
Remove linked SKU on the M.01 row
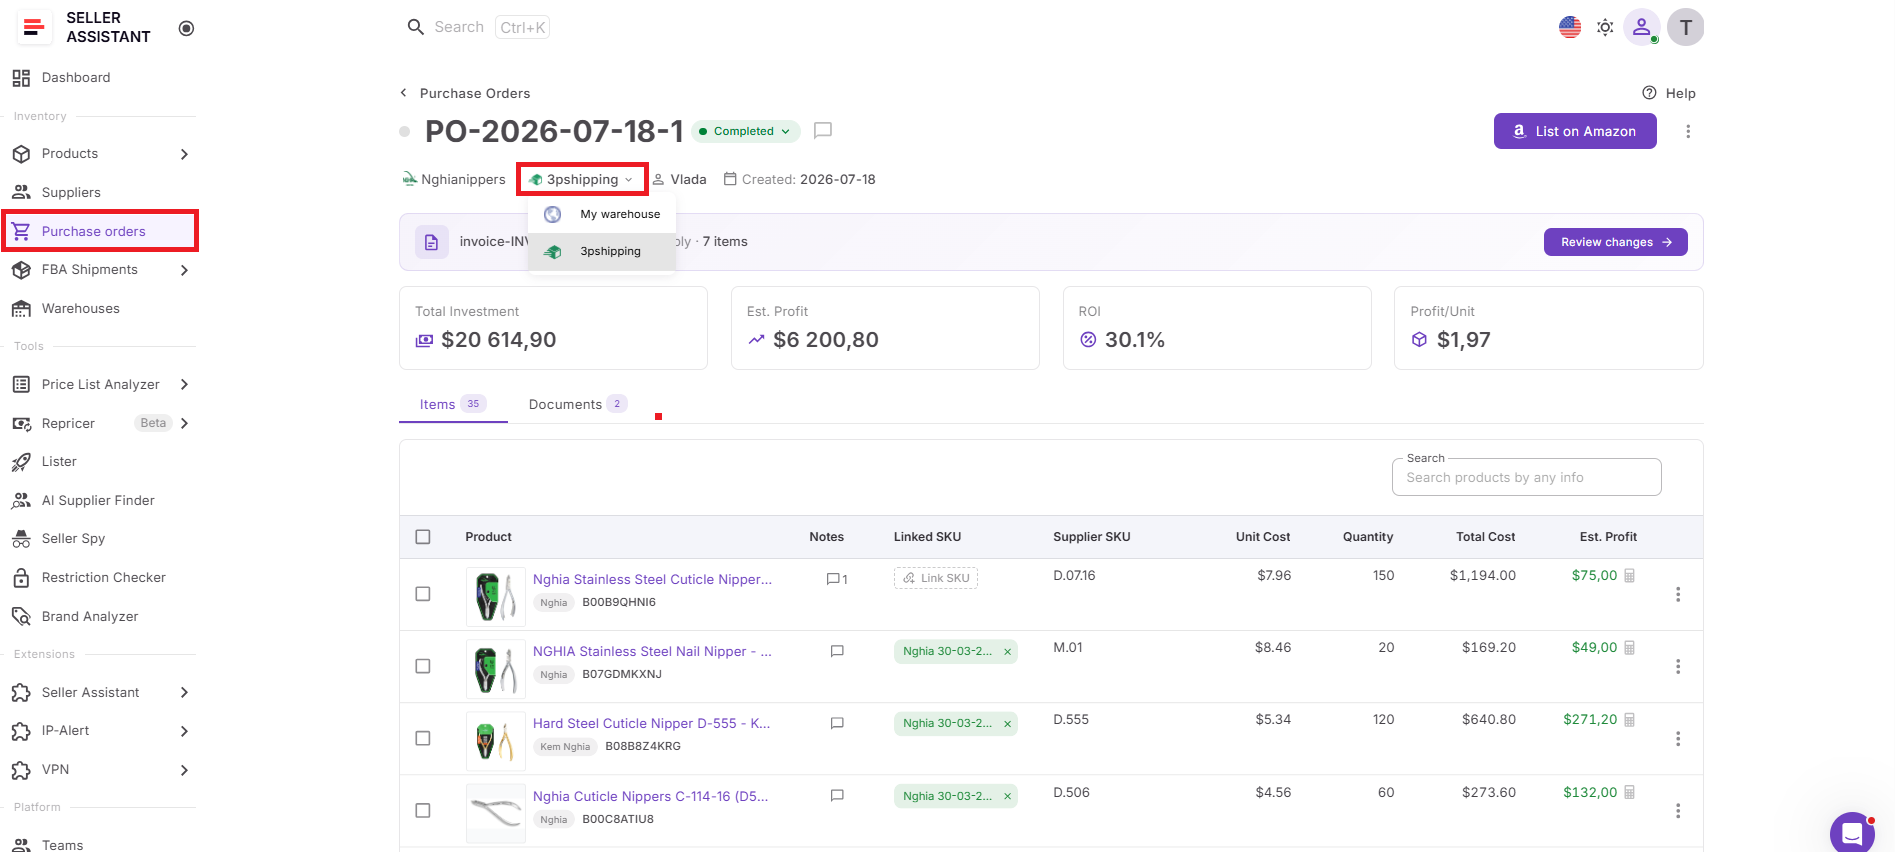click(x=1007, y=652)
